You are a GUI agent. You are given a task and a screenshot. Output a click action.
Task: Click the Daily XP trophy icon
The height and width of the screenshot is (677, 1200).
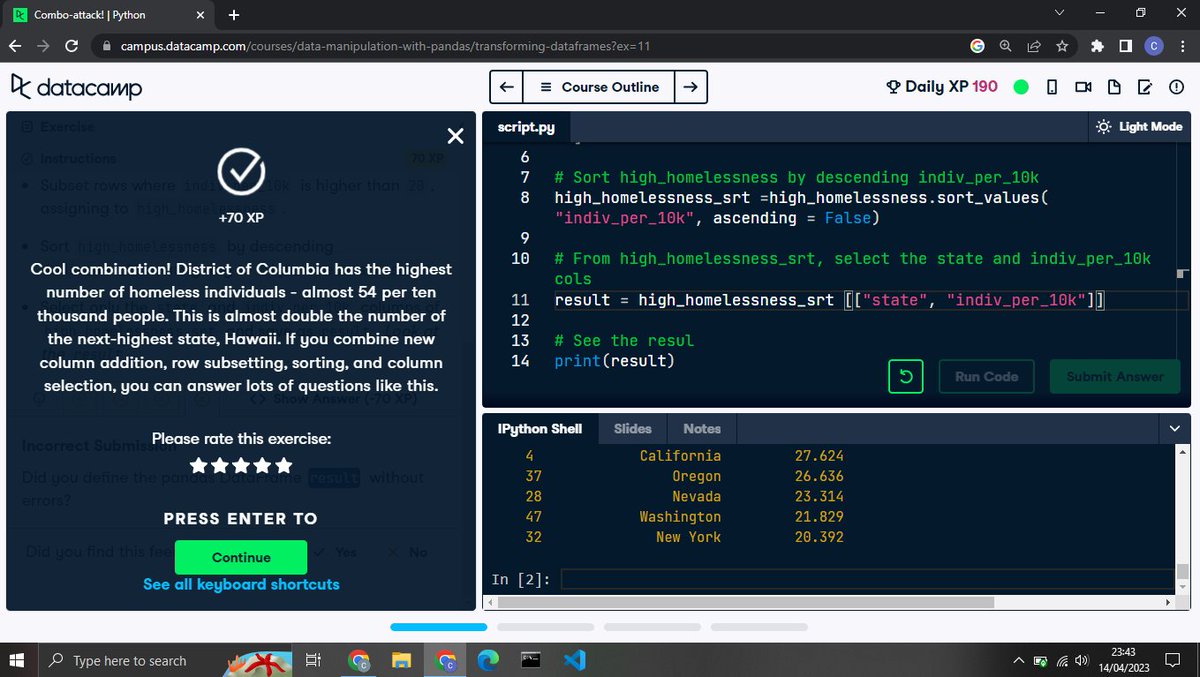coord(894,87)
